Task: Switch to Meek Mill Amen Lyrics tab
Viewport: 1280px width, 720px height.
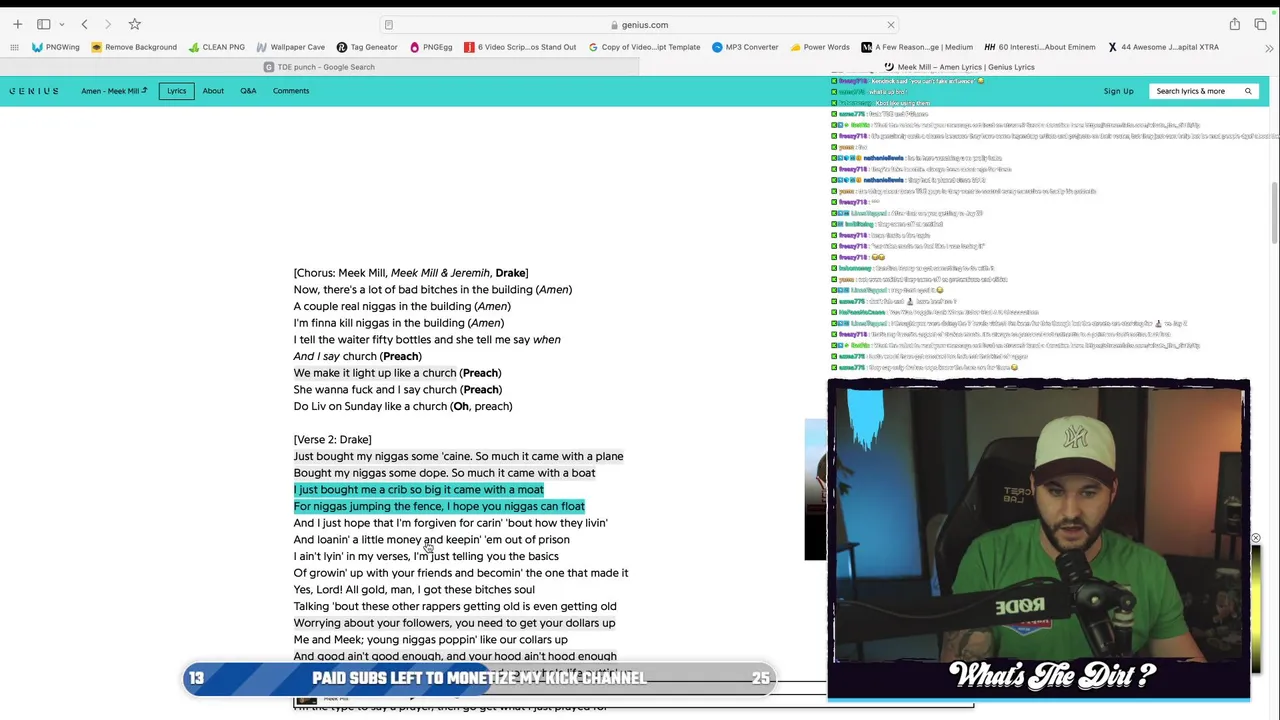Action: (960, 67)
